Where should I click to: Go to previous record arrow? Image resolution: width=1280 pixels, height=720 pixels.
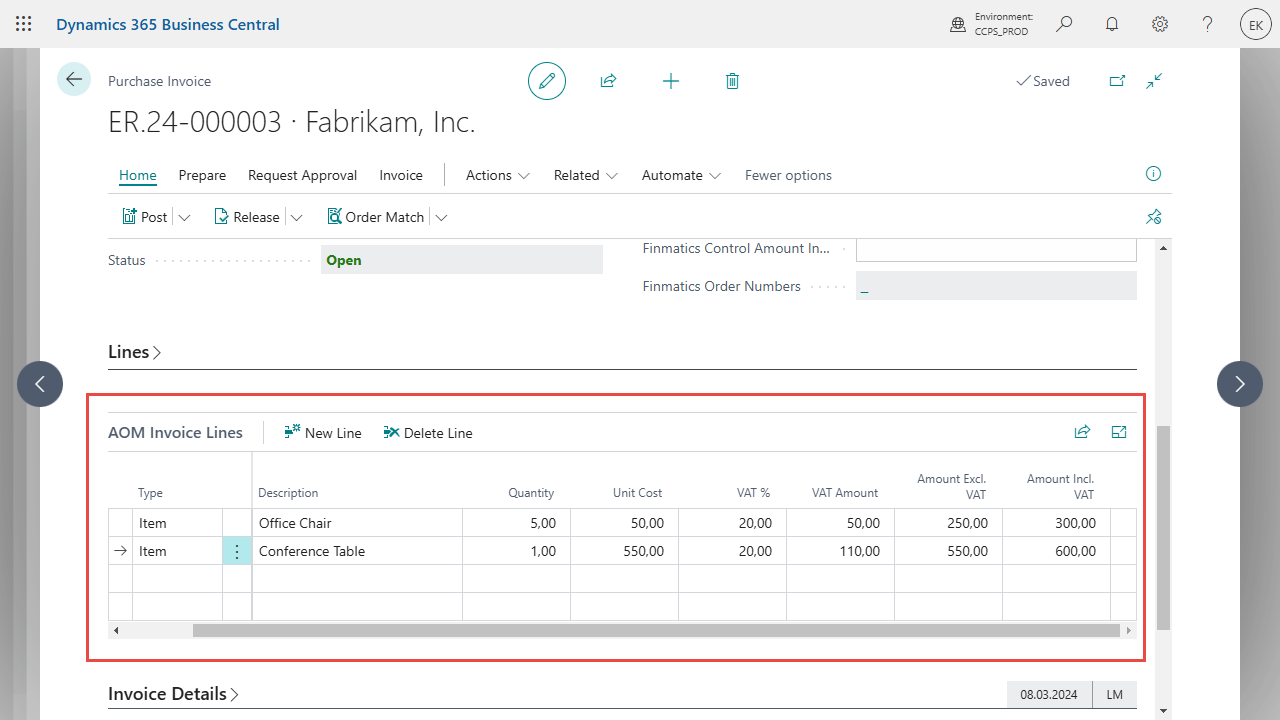[x=40, y=384]
